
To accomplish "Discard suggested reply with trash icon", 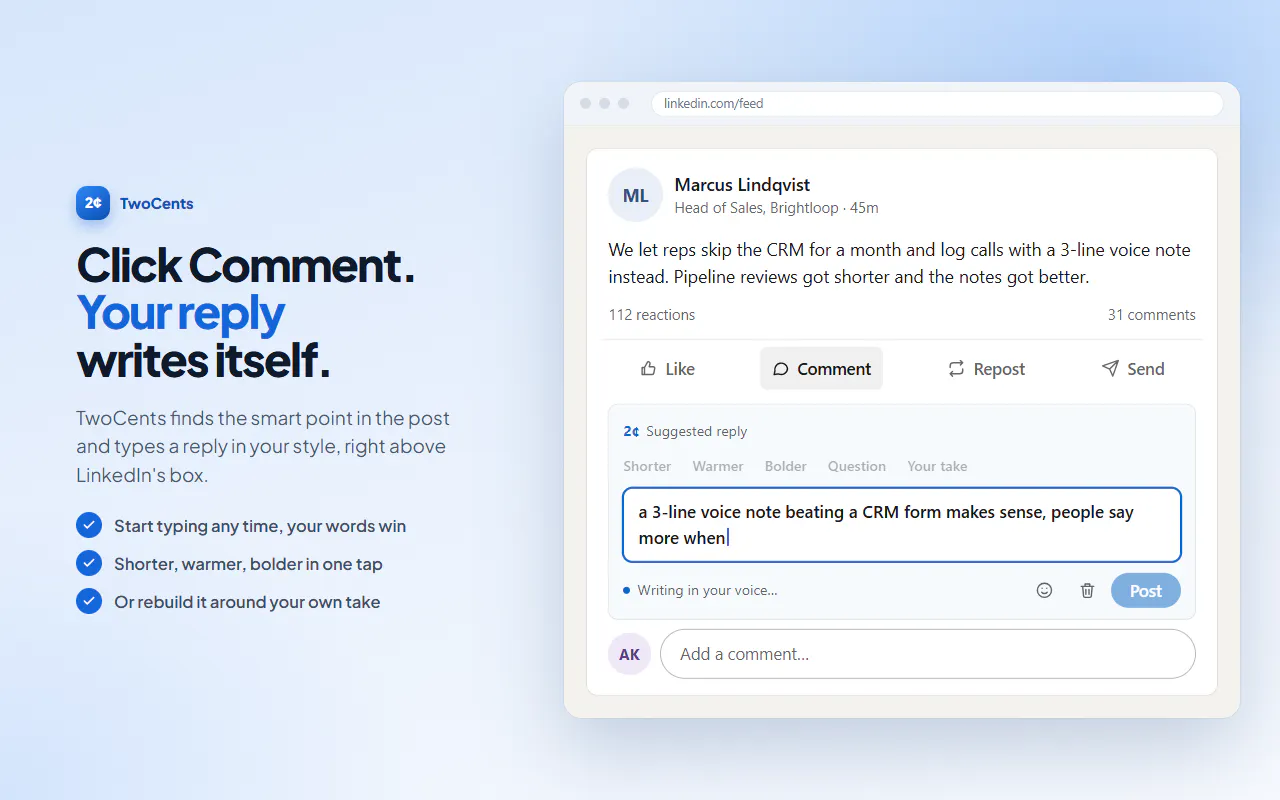I will pos(1087,590).
